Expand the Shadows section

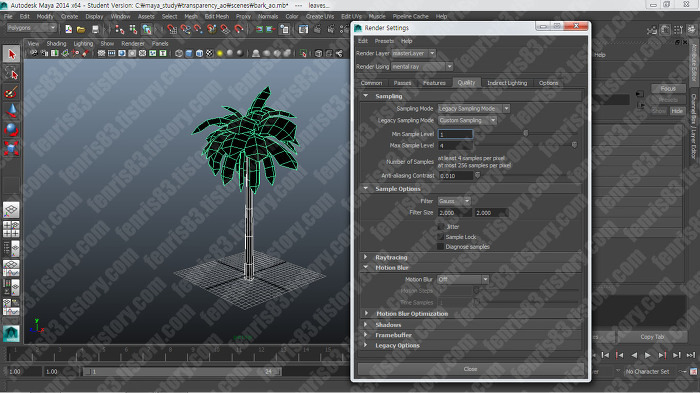pos(366,325)
